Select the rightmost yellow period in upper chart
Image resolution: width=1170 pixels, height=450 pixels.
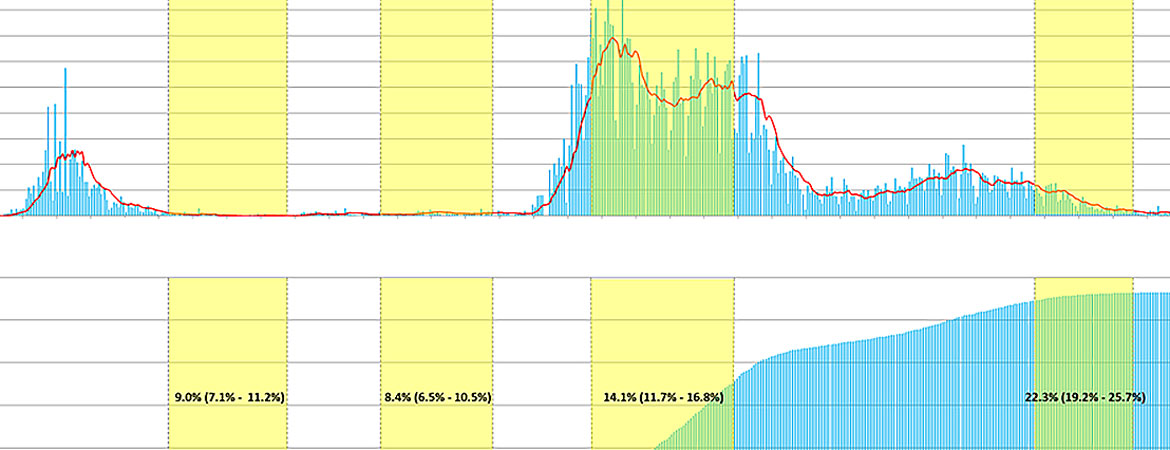pos(1083,100)
